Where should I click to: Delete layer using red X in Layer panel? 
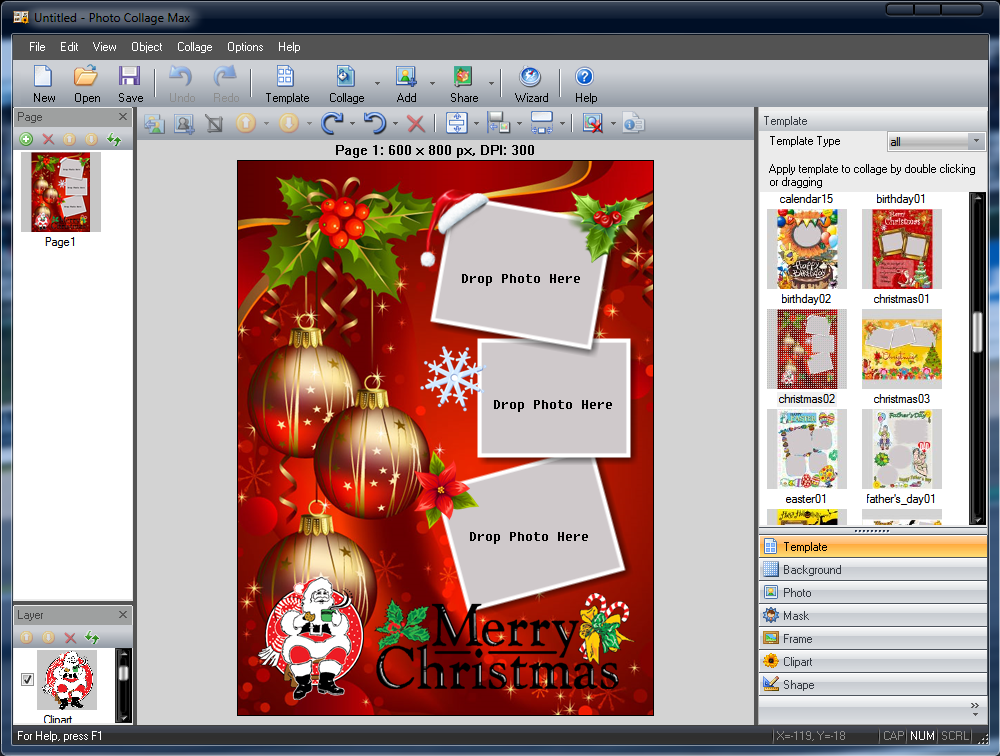70,637
